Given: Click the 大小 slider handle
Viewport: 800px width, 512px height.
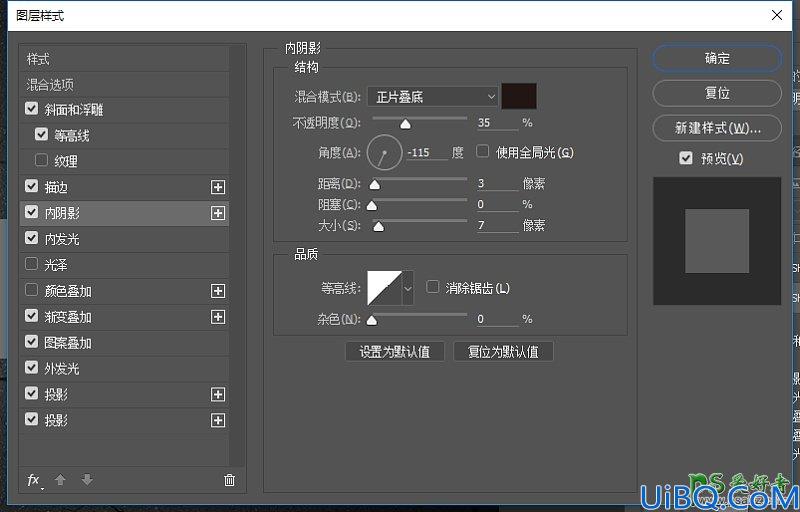Looking at the screenshot, I should [x=379, y=226].
